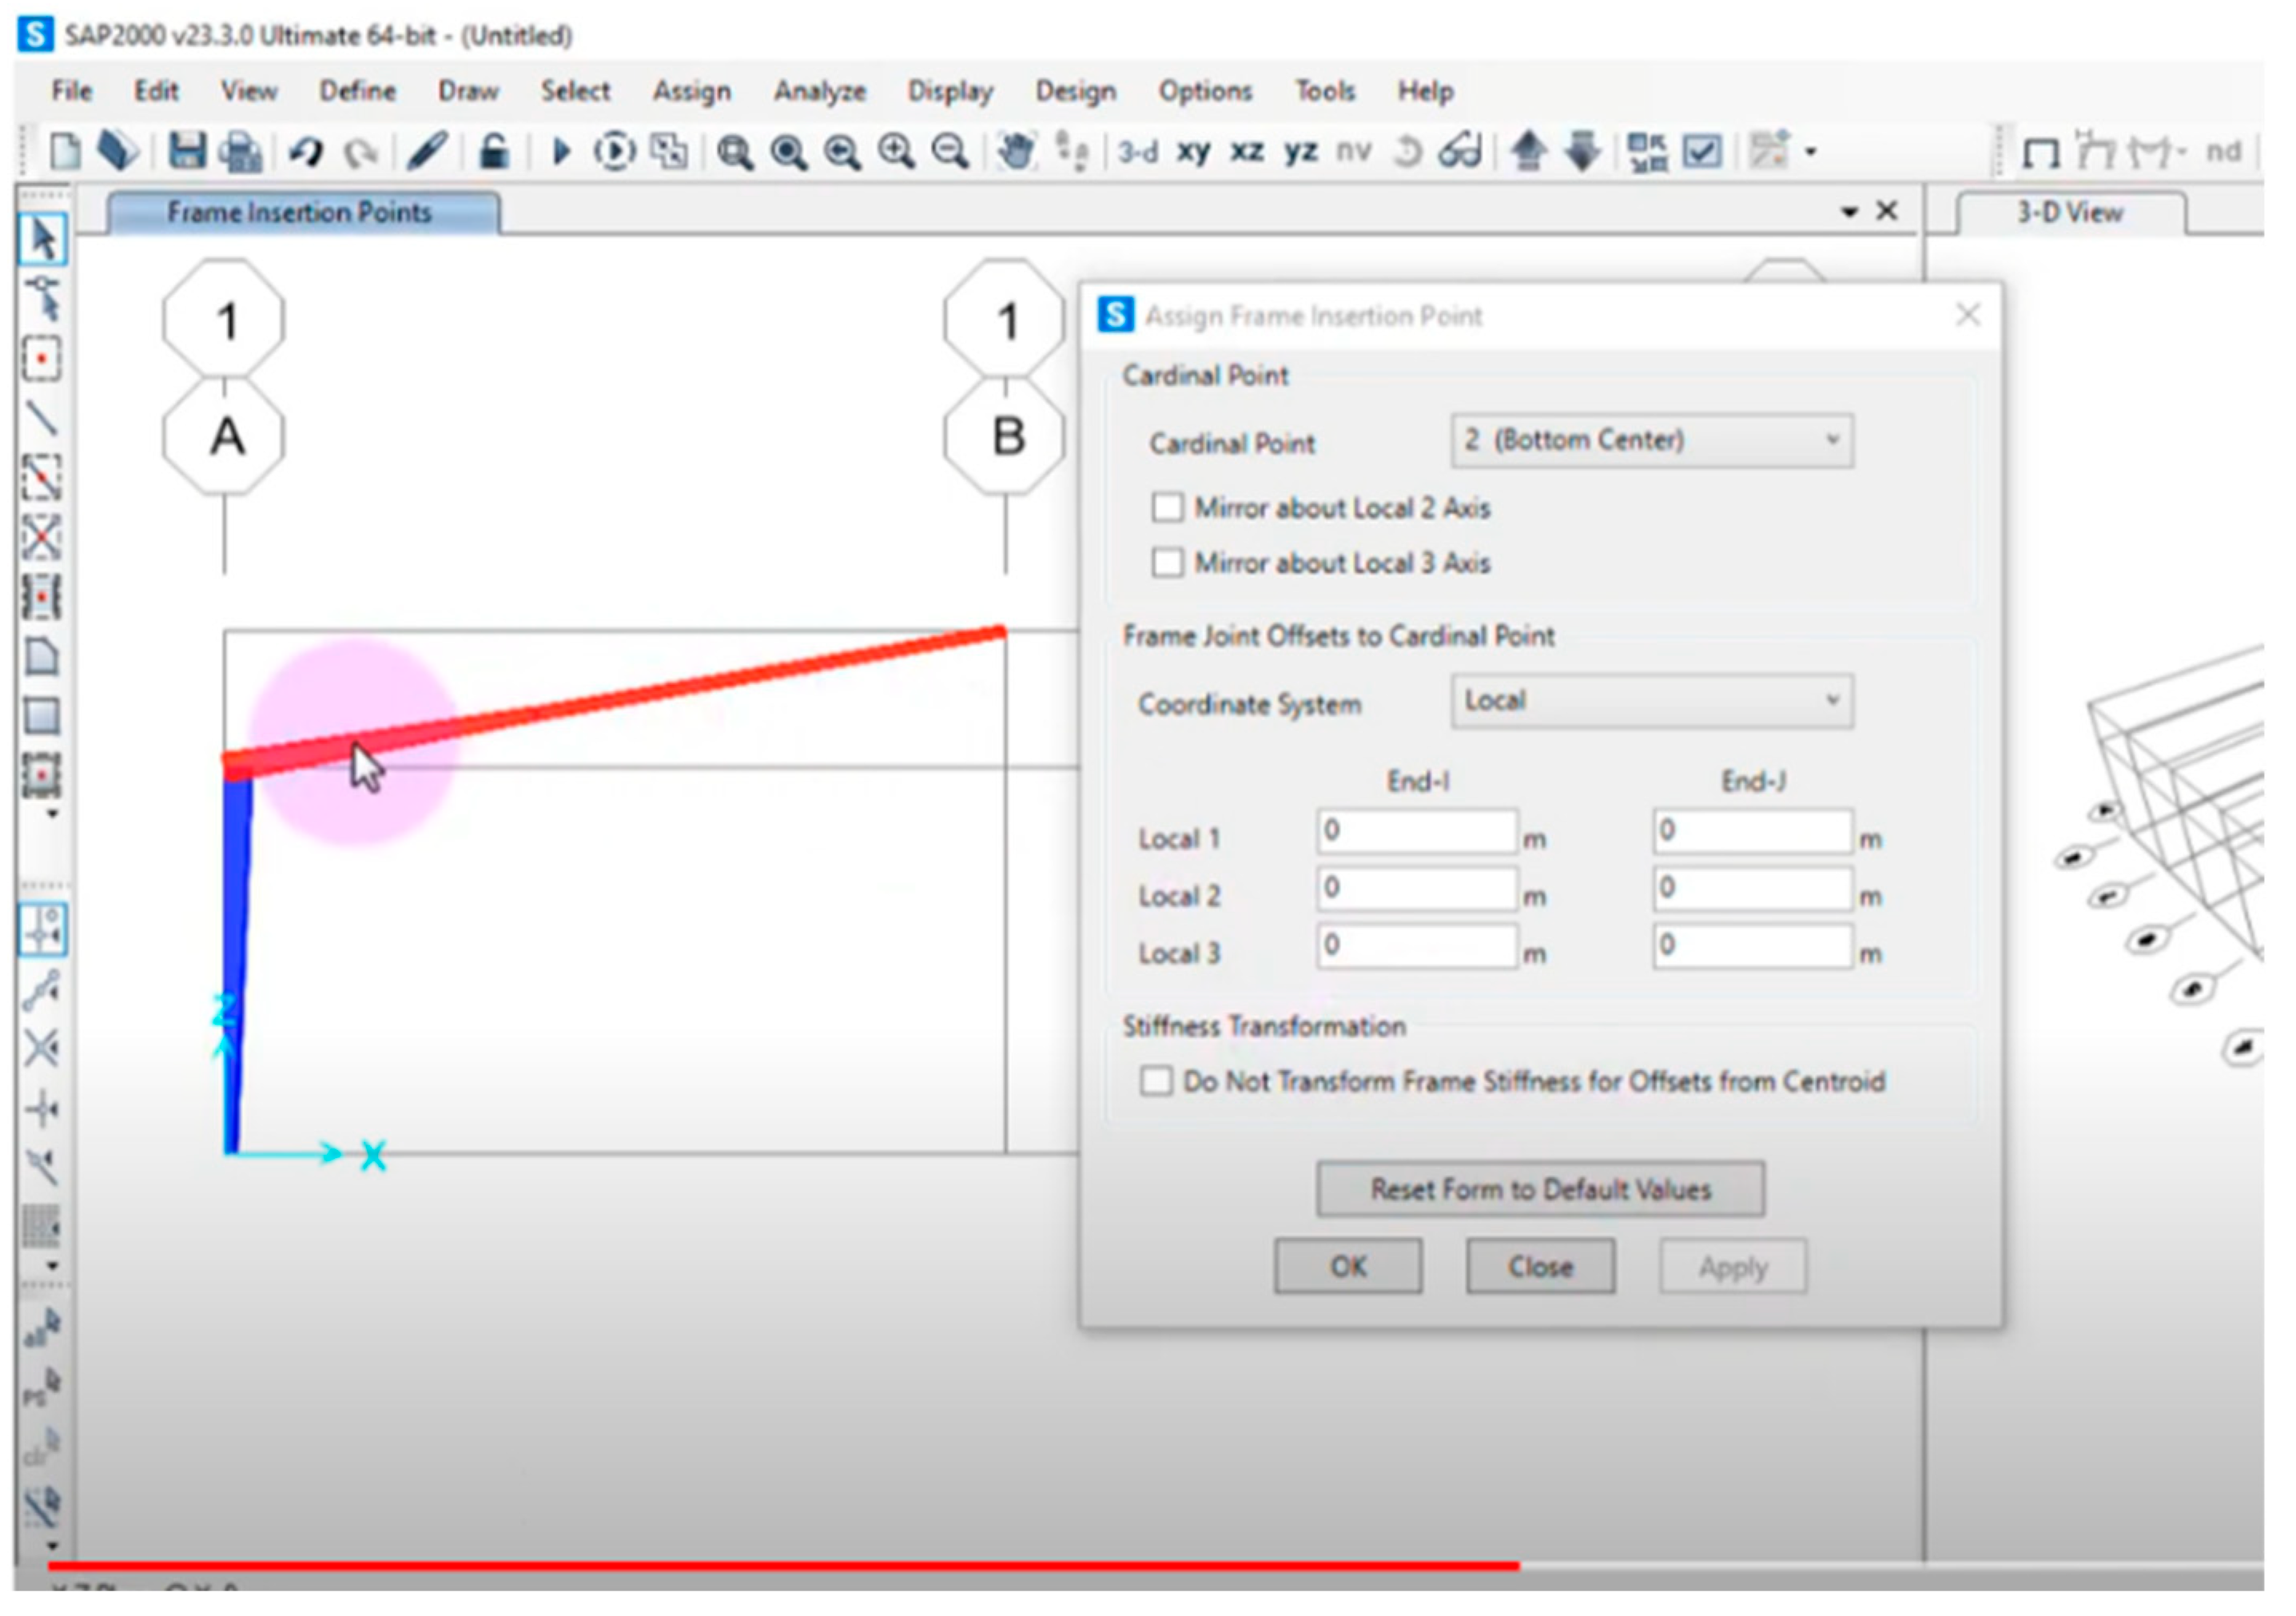This screenshot has height=1616, width=2296.
Task: Click the Run Analysis play icon
Action: click(561, 152)
